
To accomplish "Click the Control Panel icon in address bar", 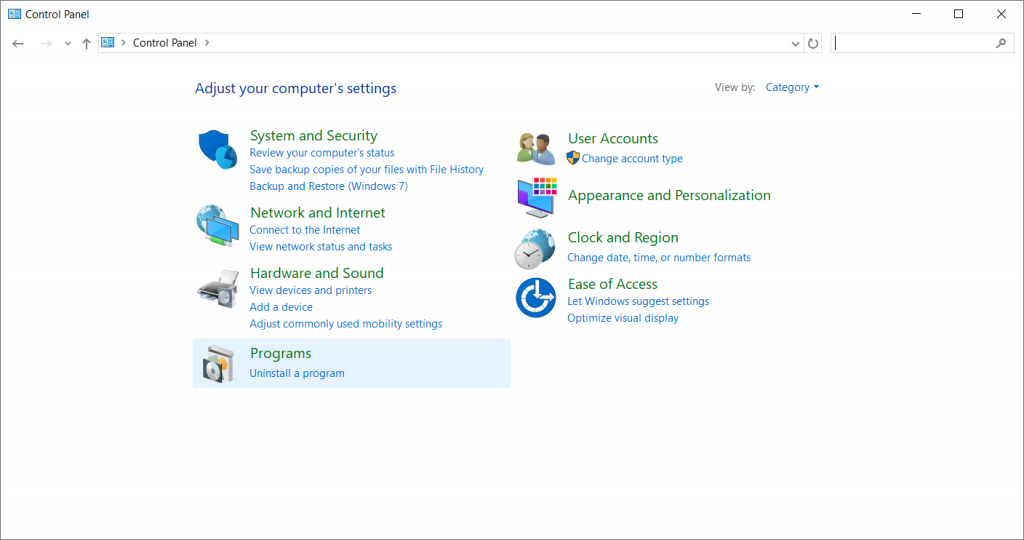I will tap(108, 42).
